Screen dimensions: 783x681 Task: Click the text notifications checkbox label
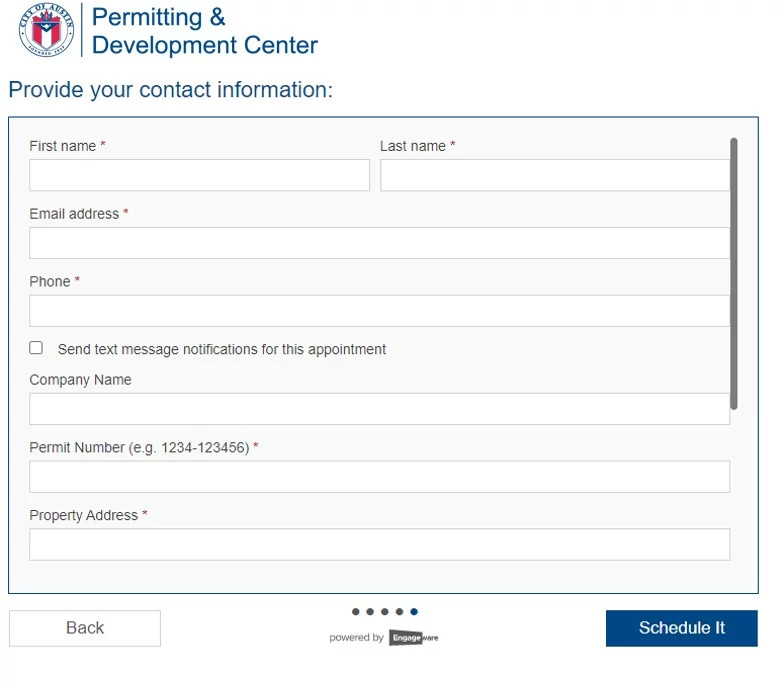[x=222, y=350]
